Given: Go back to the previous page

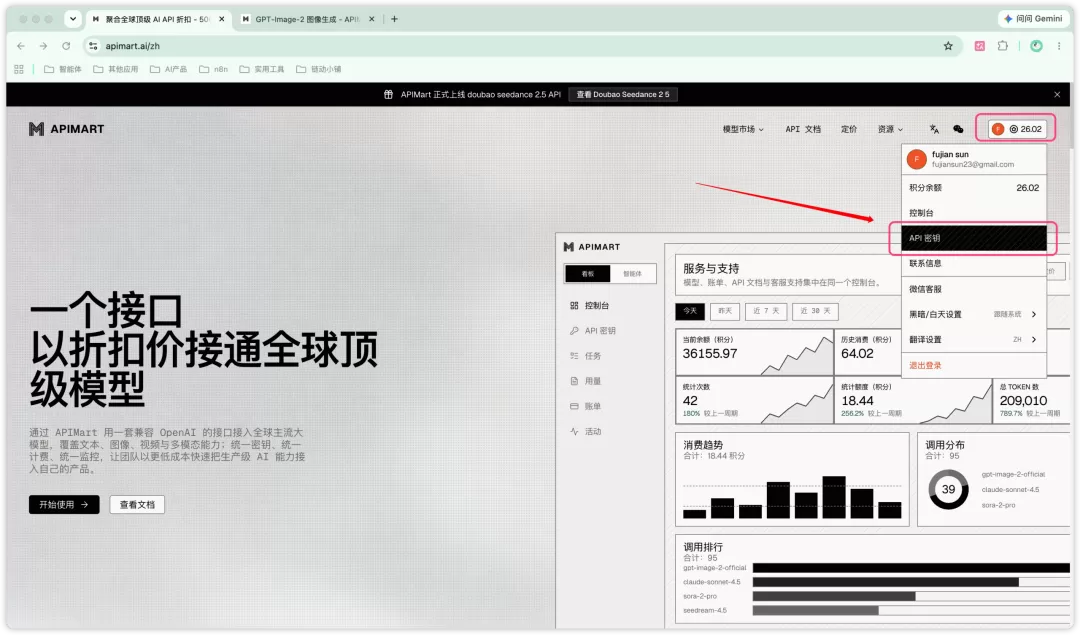Looking at the screenshot, I should click(x=21, y=46).
